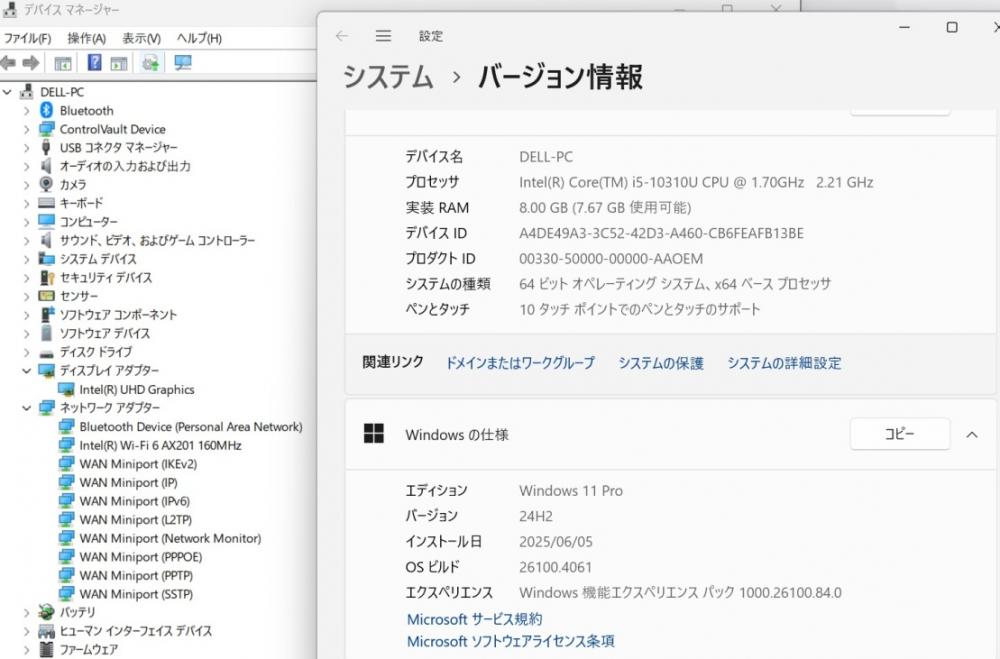Select WAN Miniport (L2TP) entry
The image size is (1000, 659).
(135, 519)
